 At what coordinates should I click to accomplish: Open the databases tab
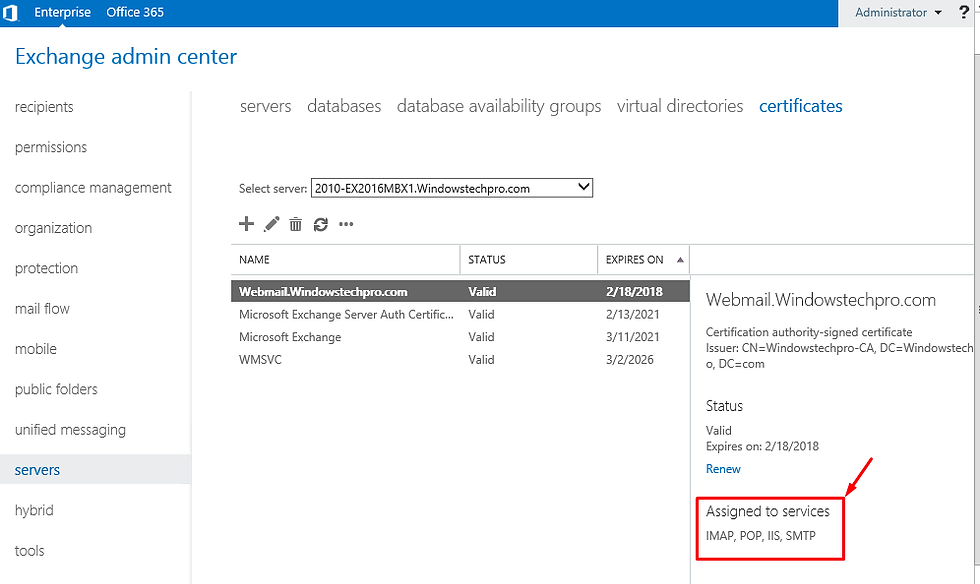[x=344, y=106]
